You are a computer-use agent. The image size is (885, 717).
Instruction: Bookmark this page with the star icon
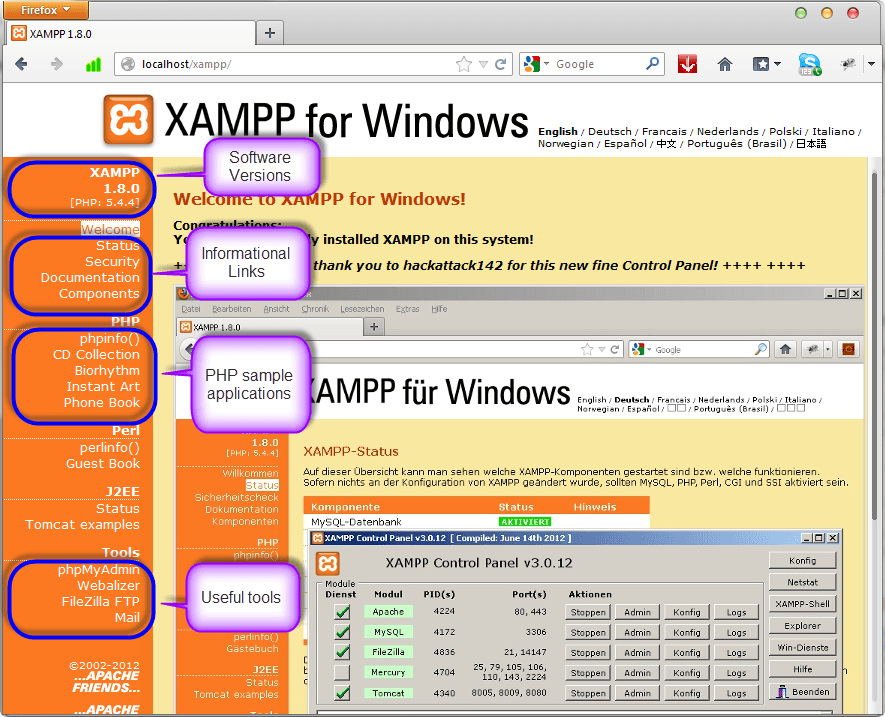coord(463,64)
